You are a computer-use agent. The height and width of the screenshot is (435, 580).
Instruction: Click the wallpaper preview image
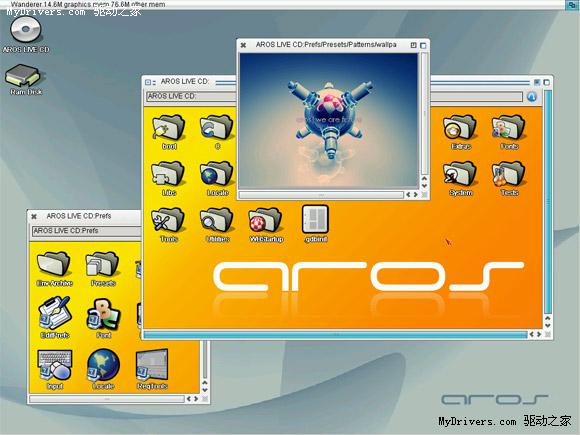point(329,120)
